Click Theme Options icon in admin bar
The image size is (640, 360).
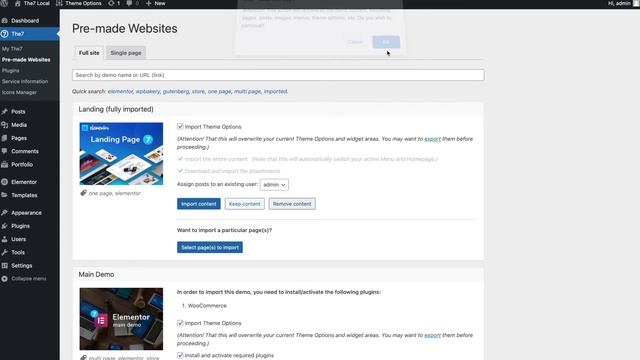tap(59, 3)
